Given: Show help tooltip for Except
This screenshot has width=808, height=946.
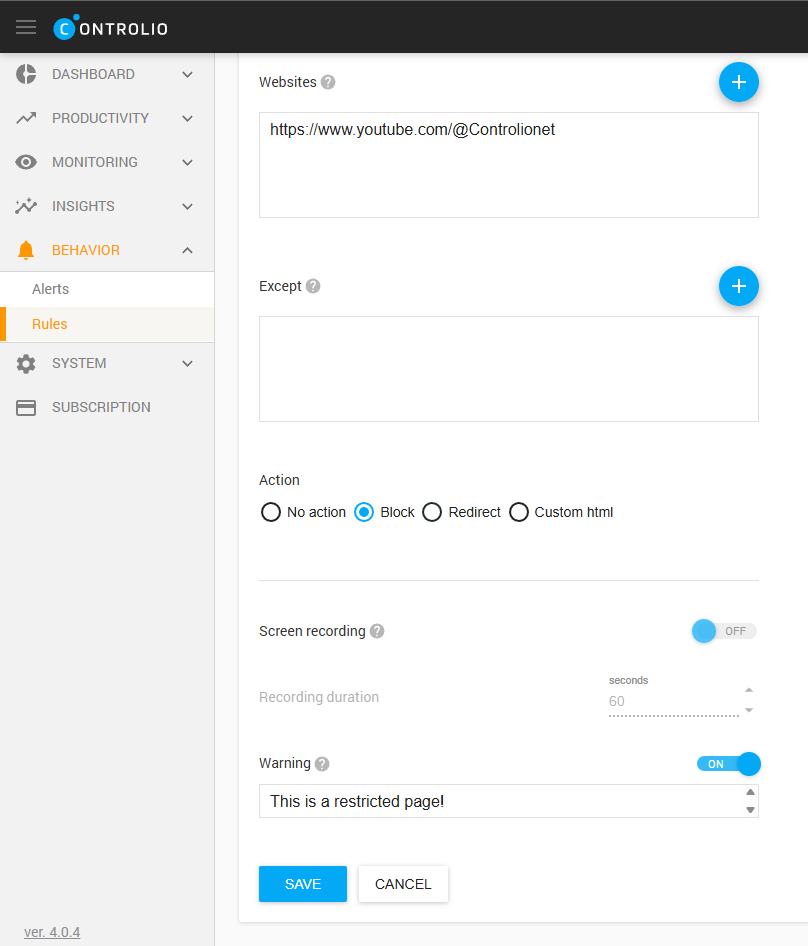Looking at the screenshot, I should [x=313, y=286].
